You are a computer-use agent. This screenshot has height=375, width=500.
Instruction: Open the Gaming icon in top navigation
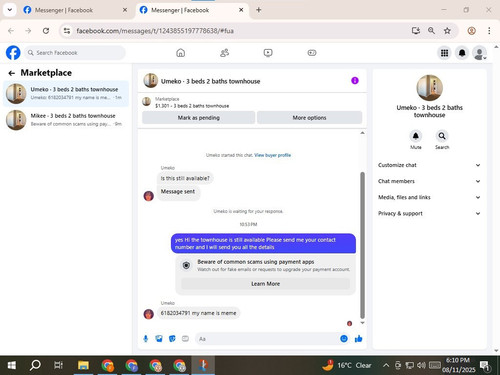pos(312,53)
